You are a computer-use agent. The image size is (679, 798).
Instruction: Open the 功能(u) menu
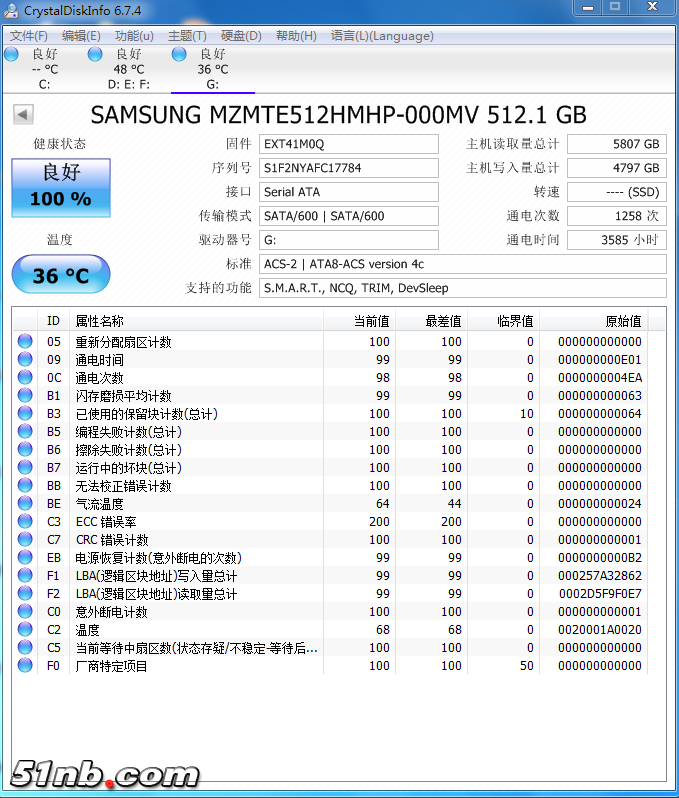(x=134, y=36)
